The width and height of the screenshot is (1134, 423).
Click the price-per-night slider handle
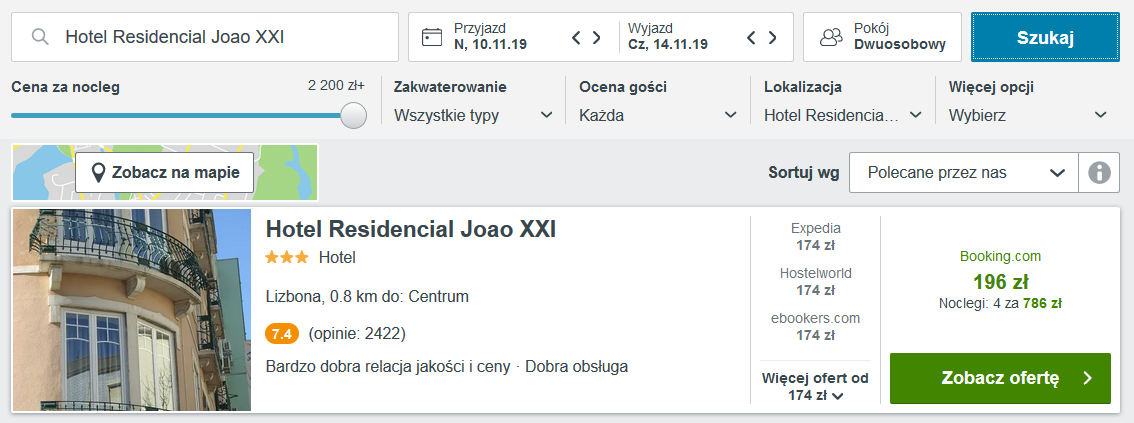coord(354,115)
